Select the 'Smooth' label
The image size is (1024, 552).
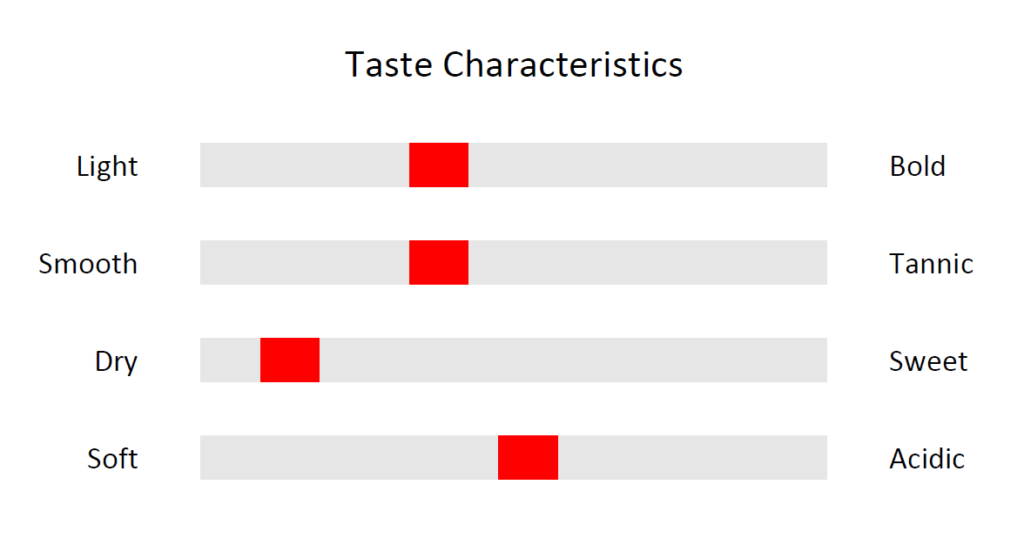(88, 264)
